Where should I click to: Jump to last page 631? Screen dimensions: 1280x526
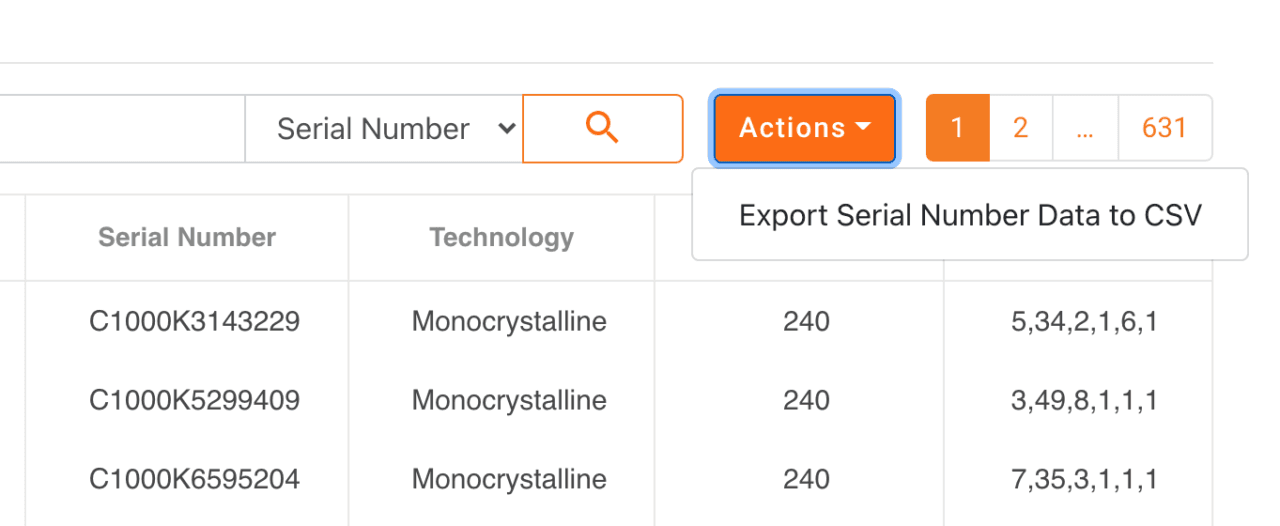coord(1164,128)
